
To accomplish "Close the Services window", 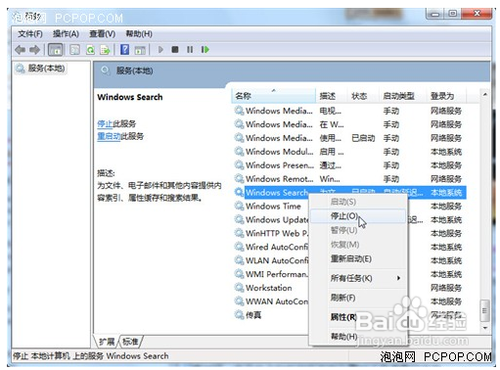I will (x=477, y=14).
